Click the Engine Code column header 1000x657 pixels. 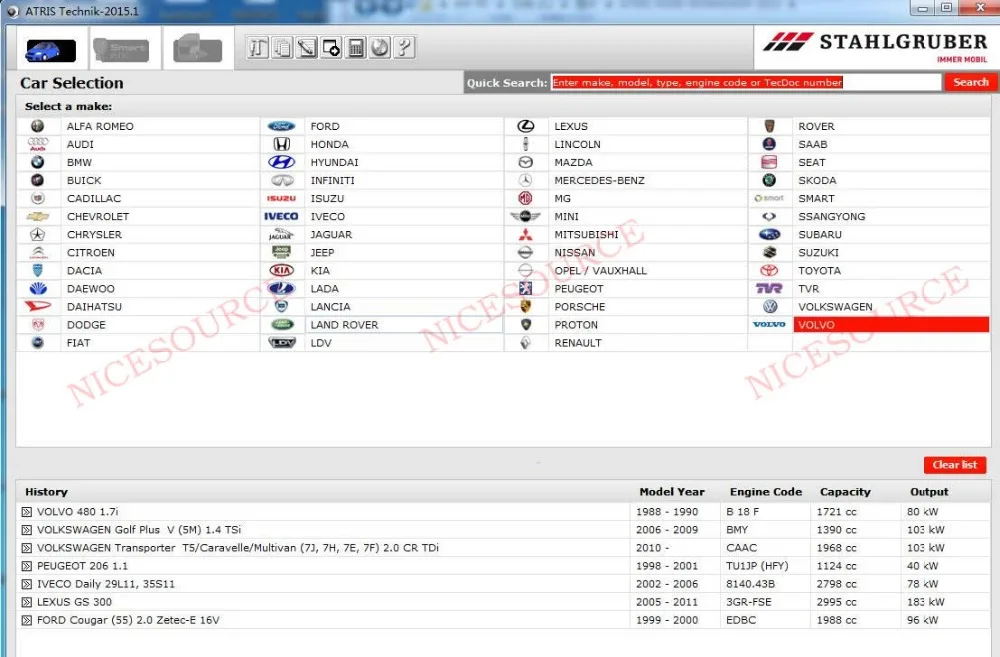click(766, 492)
